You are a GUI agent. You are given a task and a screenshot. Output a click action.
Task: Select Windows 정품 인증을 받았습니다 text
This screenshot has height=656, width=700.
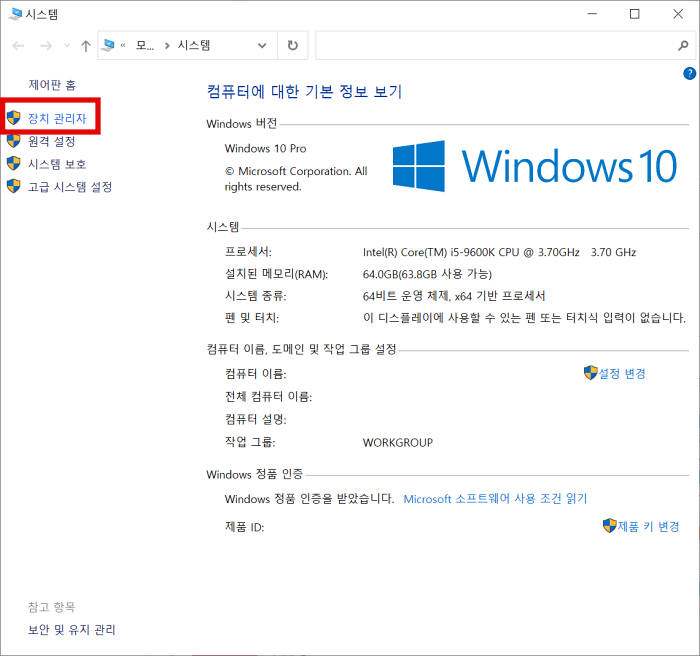coord(309,499)
